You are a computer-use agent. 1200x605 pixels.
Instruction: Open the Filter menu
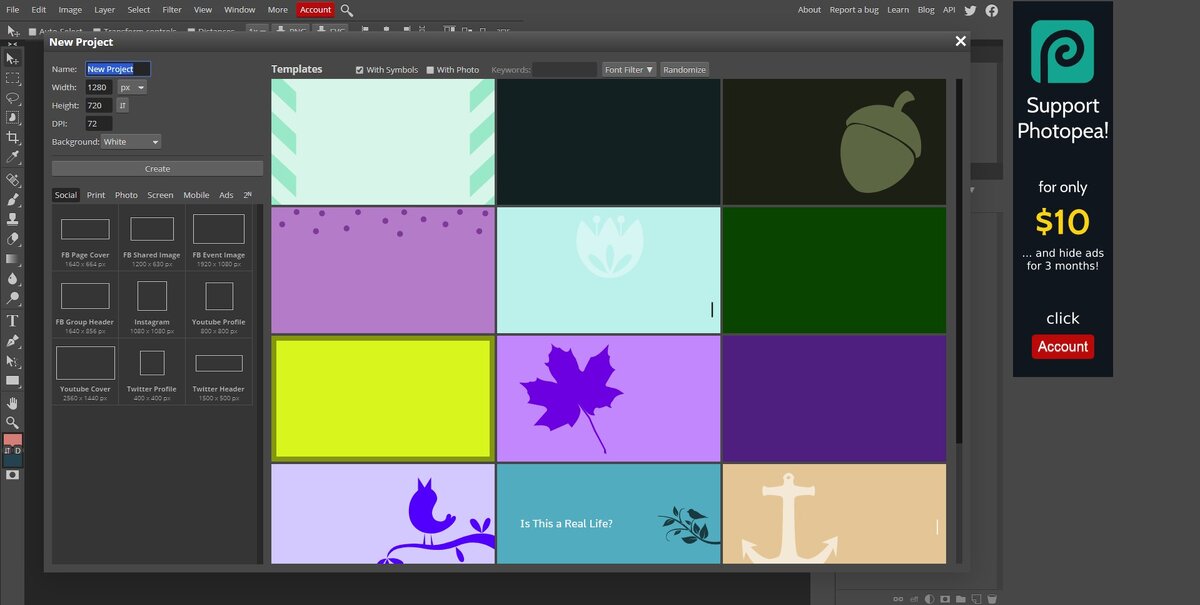coord(172,10)
